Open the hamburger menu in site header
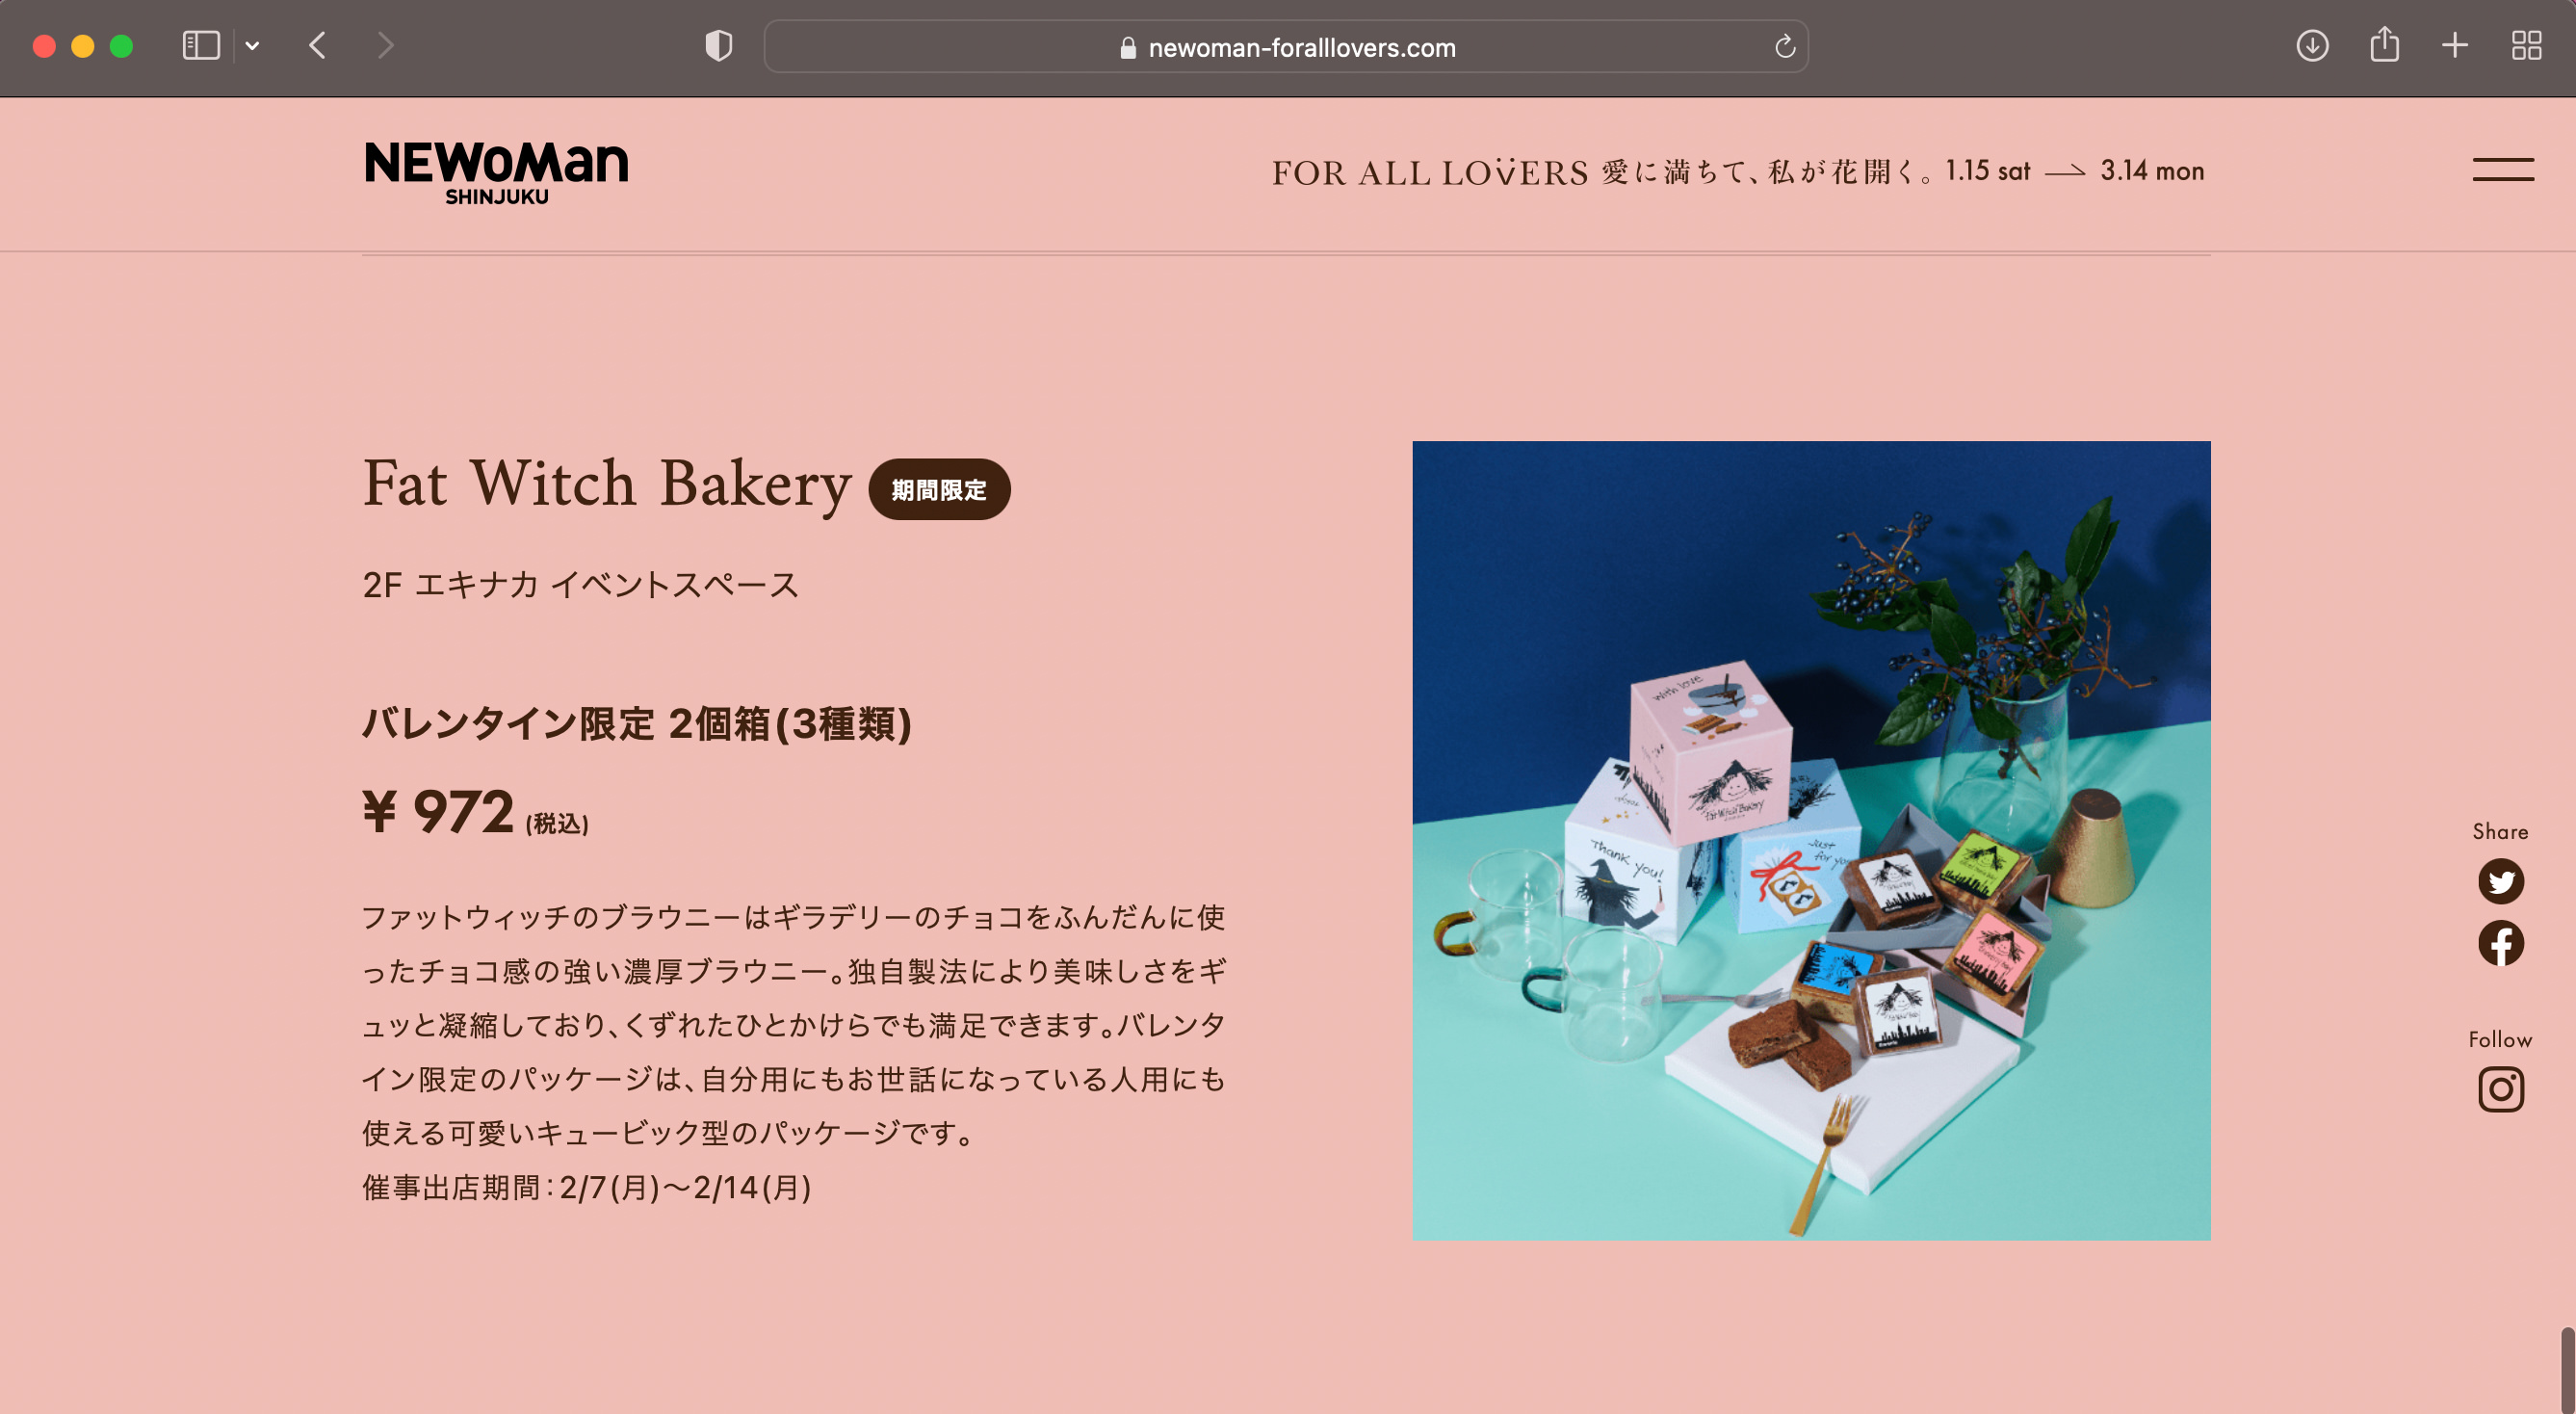Viewport: 2576px width, 1414px height. point(2503,170)
